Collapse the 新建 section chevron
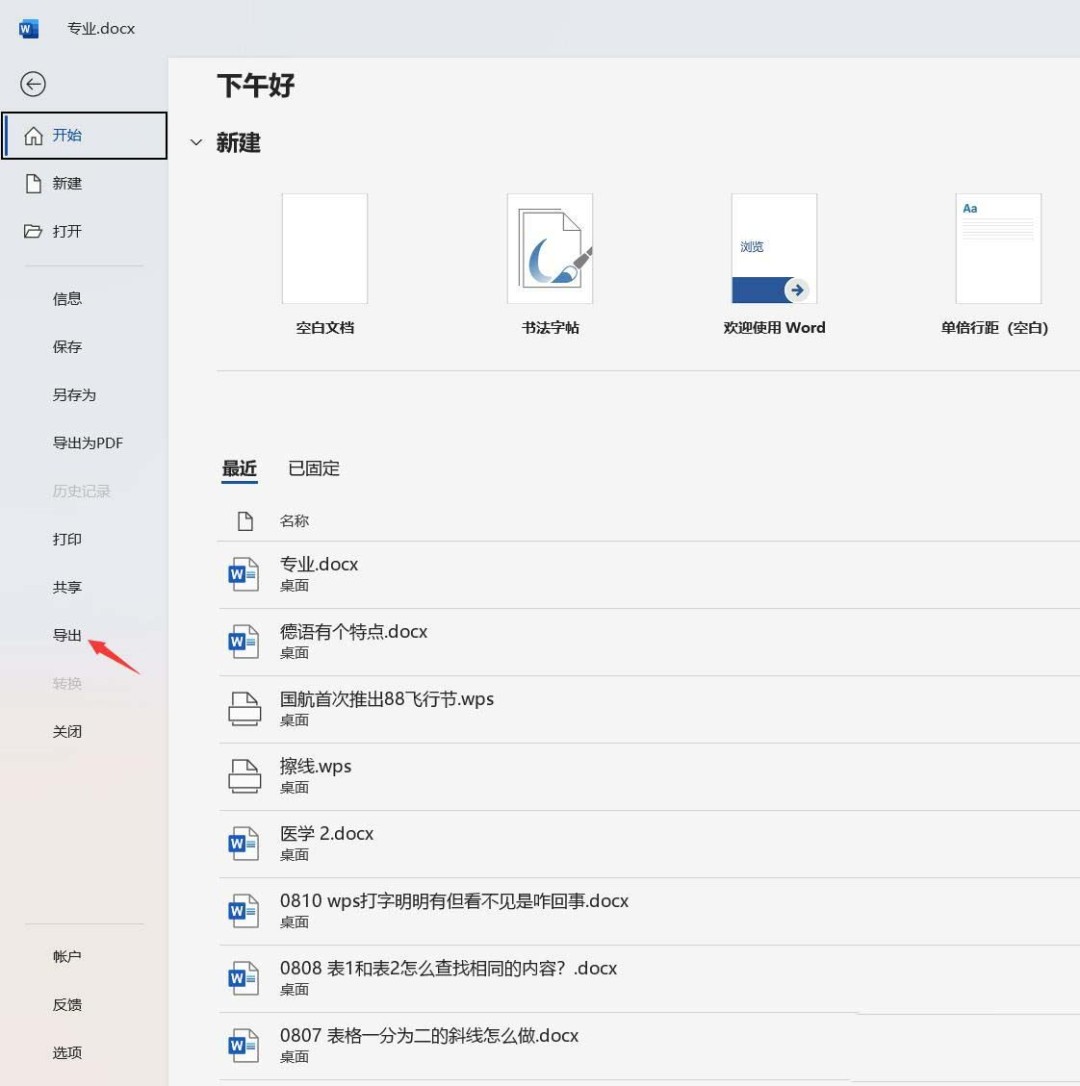 (x=196, y=142)
